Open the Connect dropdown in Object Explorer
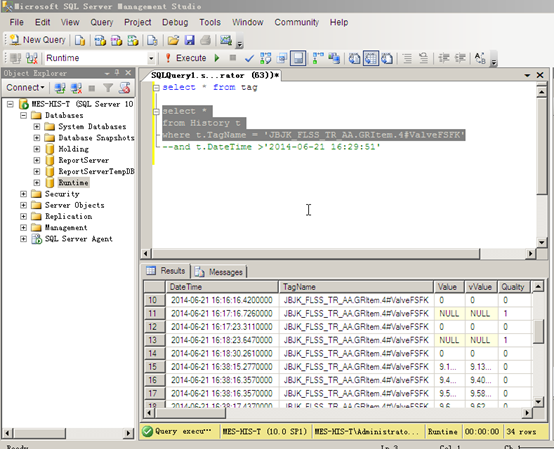The image size is (554, 449). point(25,87)
